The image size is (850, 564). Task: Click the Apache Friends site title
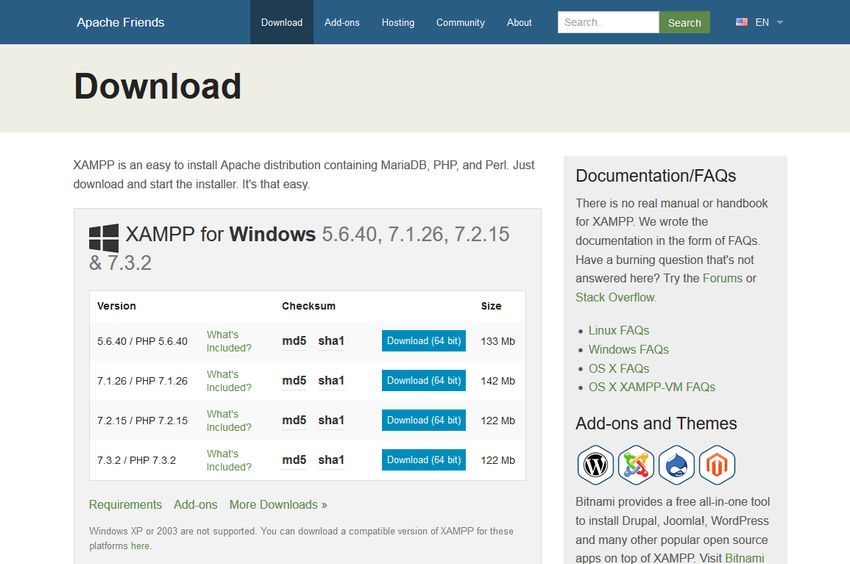(x=120, y=22)
